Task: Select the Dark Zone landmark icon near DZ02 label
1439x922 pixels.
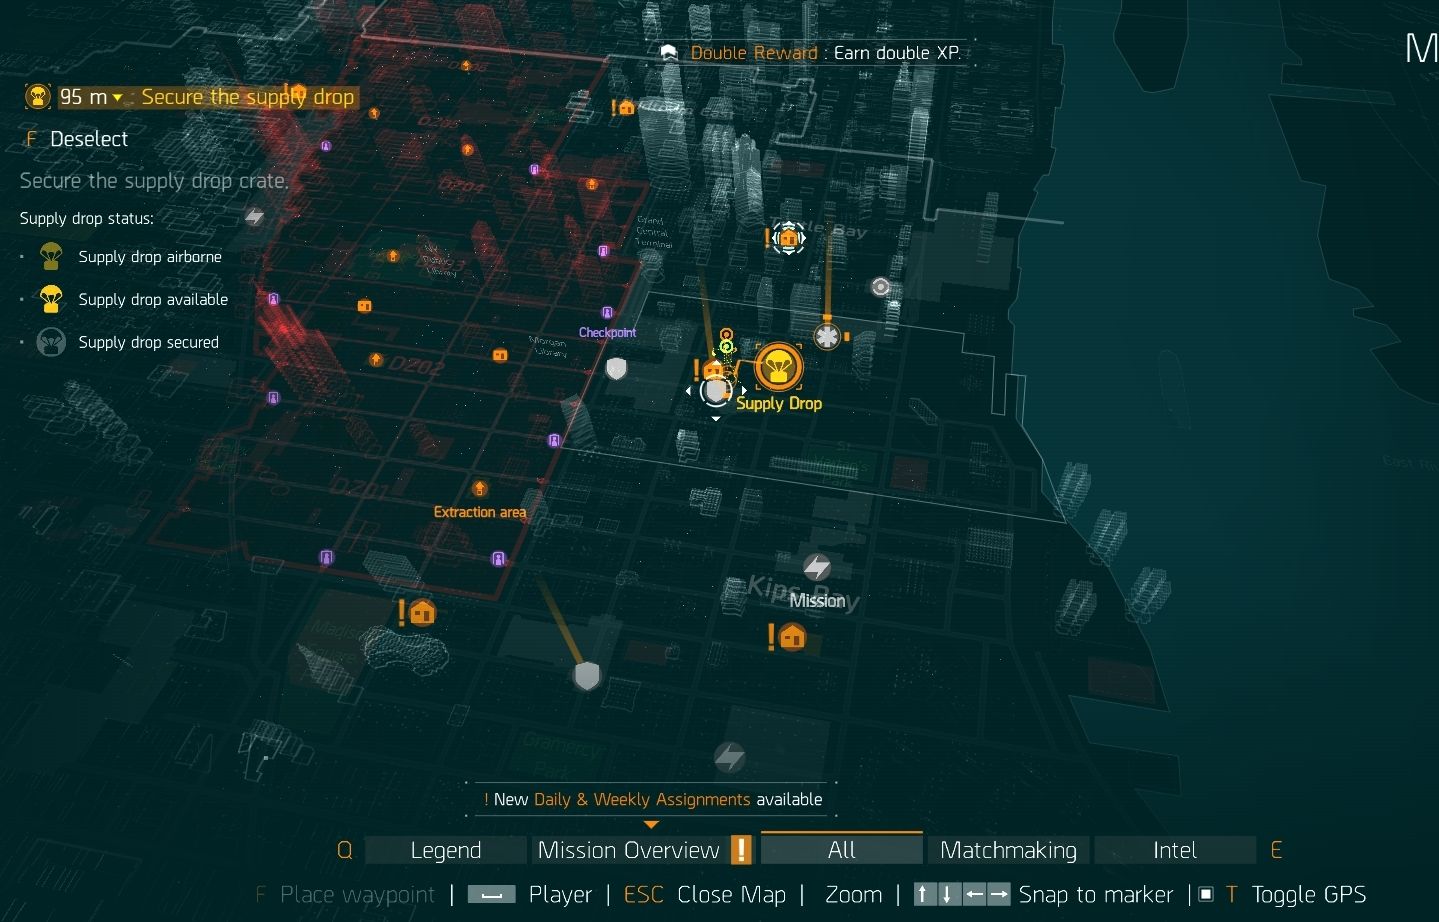Action: [x=376, y=359]
